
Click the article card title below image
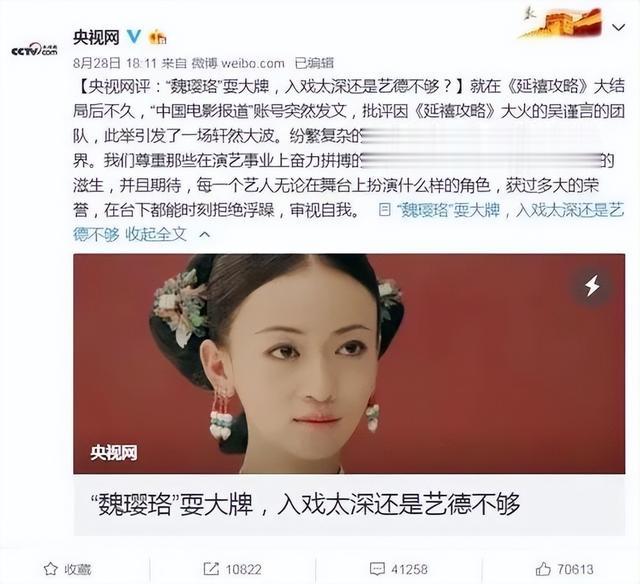tap(305, 504)
